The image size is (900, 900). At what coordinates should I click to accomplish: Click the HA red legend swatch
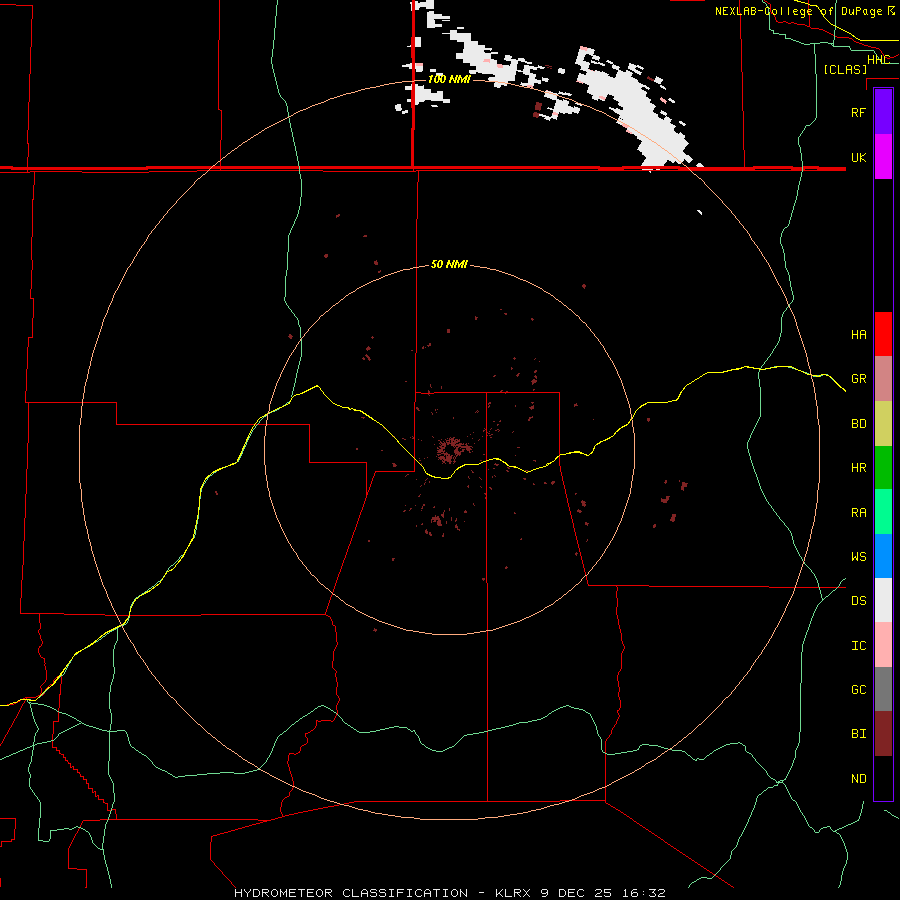(x=883, y=334)
